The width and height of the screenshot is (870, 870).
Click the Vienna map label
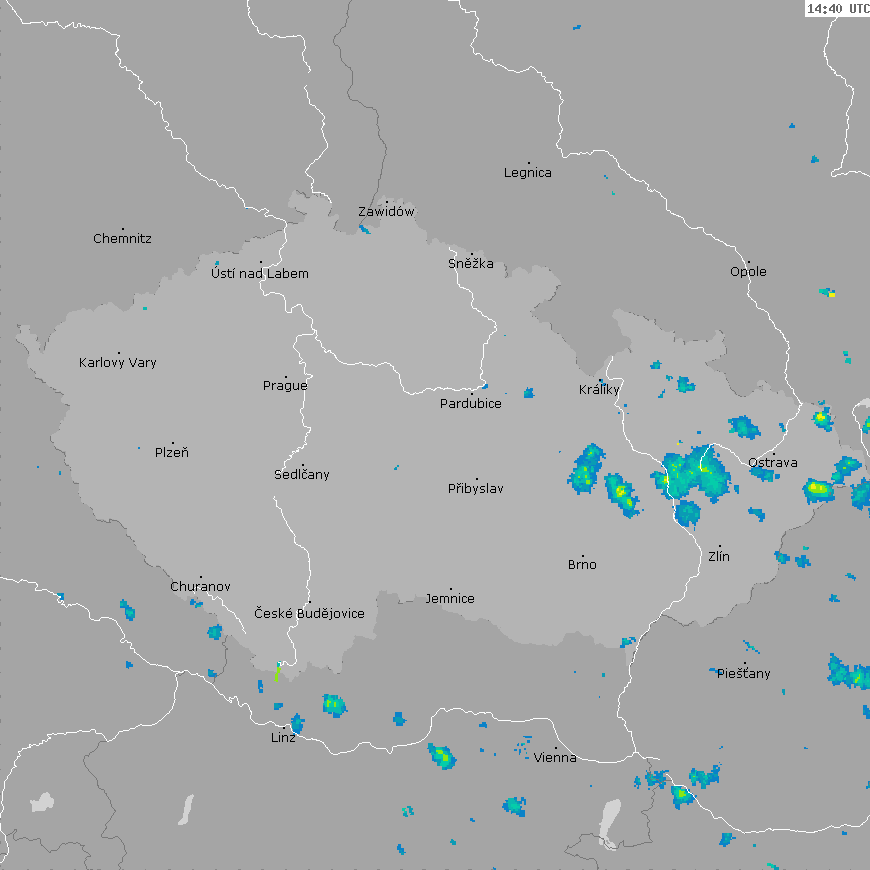click(x=555, y=758)
